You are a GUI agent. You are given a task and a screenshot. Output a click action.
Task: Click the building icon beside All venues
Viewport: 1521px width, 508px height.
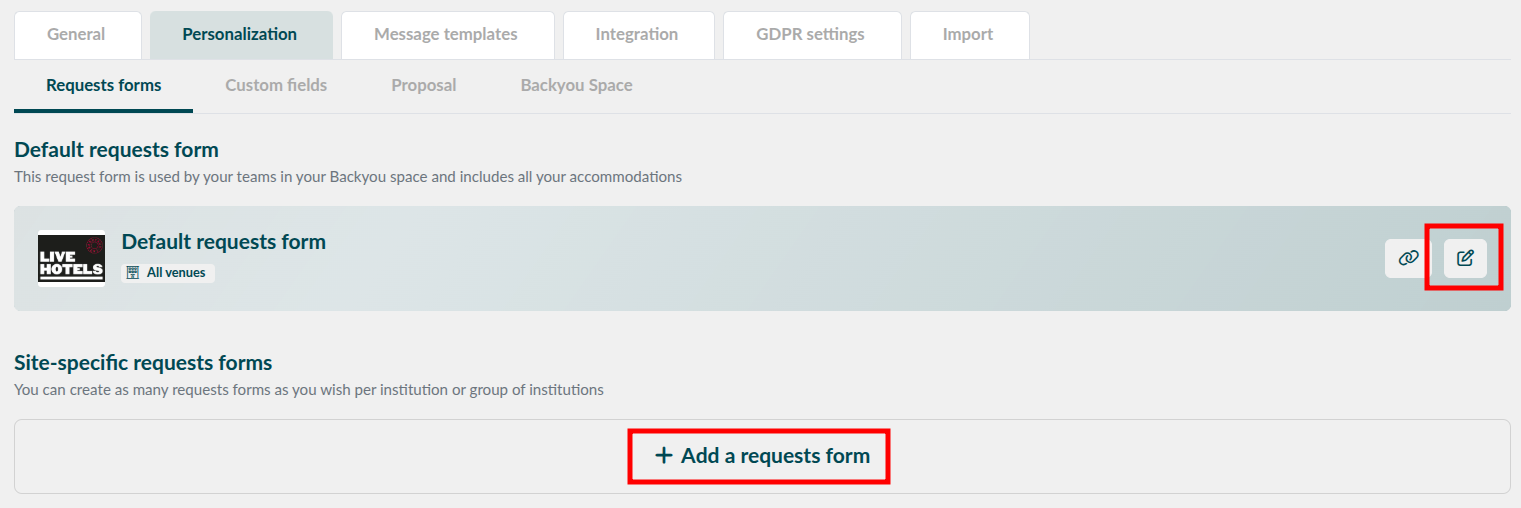pos(133,272)
